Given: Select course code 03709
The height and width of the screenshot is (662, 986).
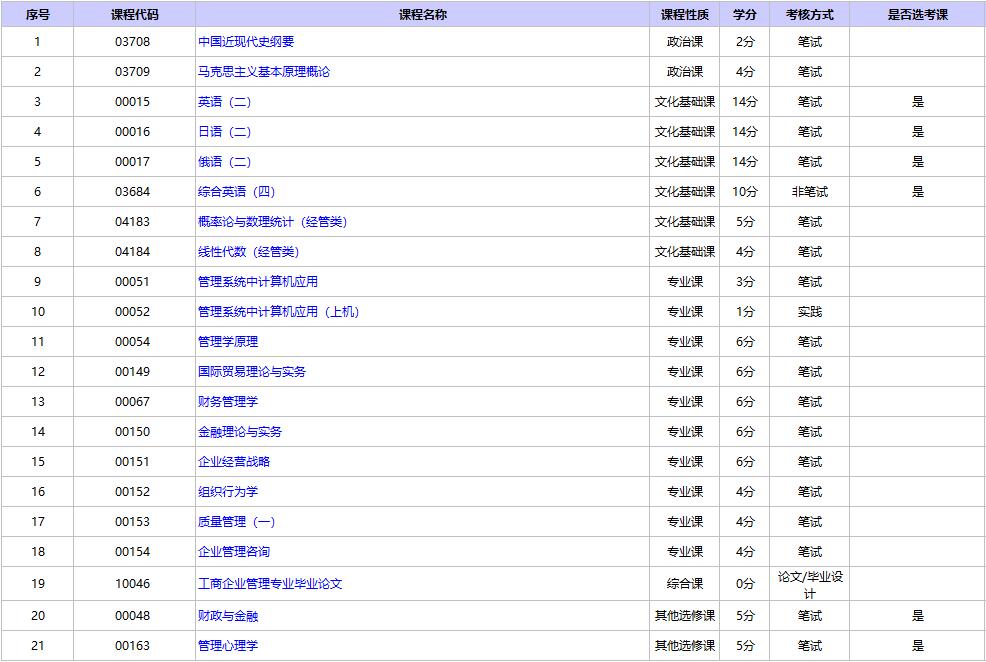Looking at the screenshot, I should coord(133,72).
